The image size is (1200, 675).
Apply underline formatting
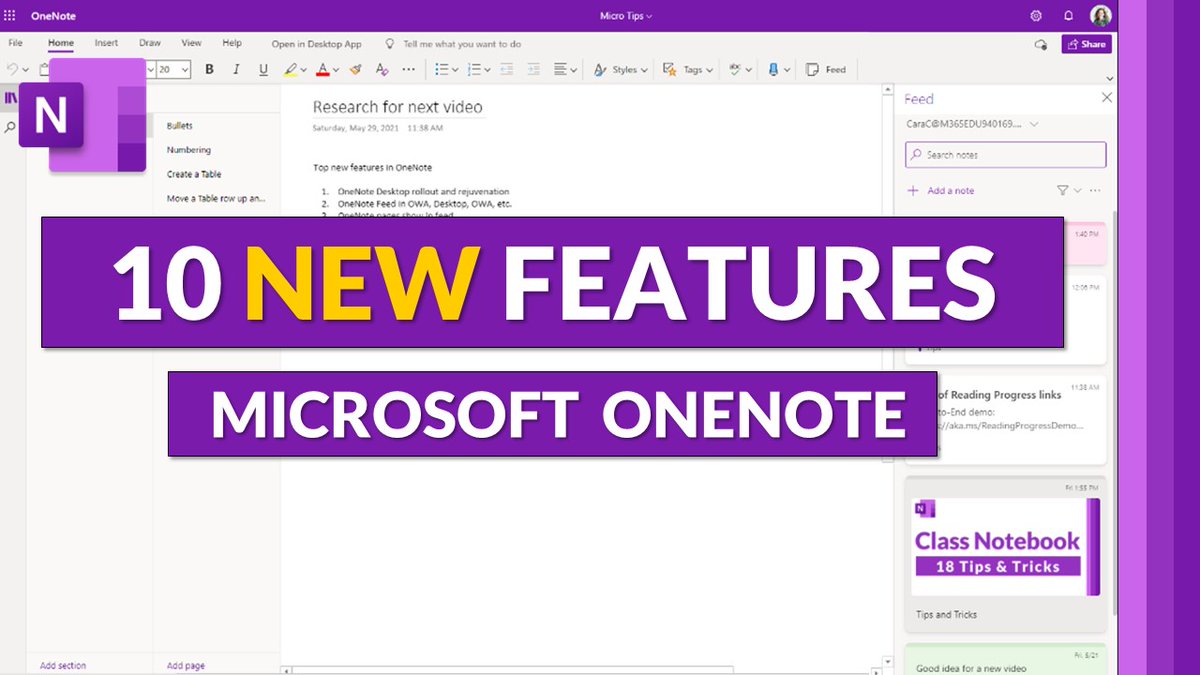(262, 69)
